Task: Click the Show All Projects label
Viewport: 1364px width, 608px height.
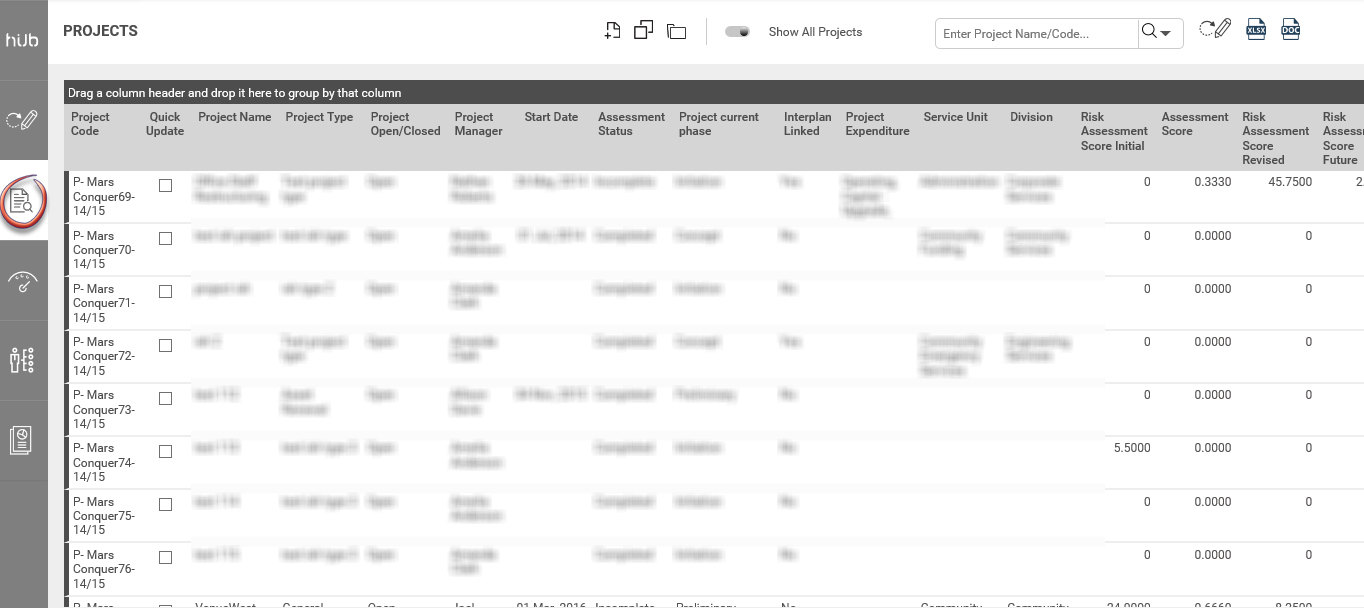Action: pyautogui.click(x=815, y=32)
